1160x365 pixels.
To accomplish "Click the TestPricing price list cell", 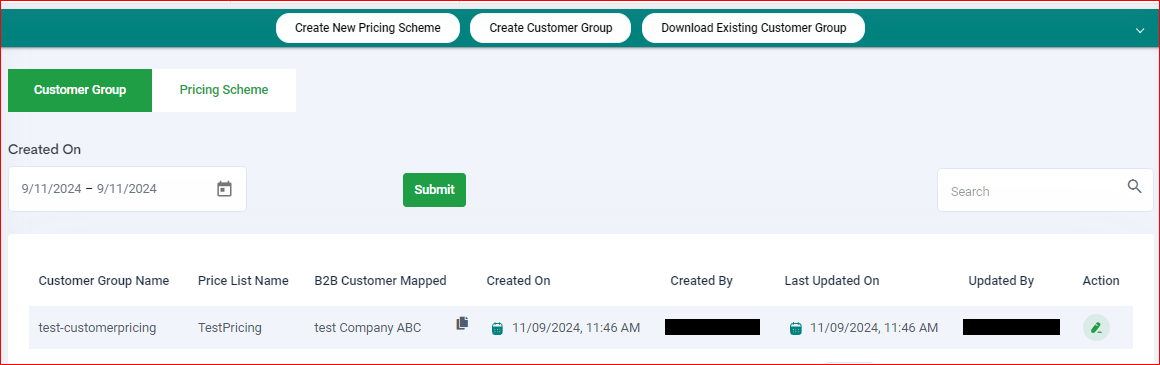I will pos(230,327).
